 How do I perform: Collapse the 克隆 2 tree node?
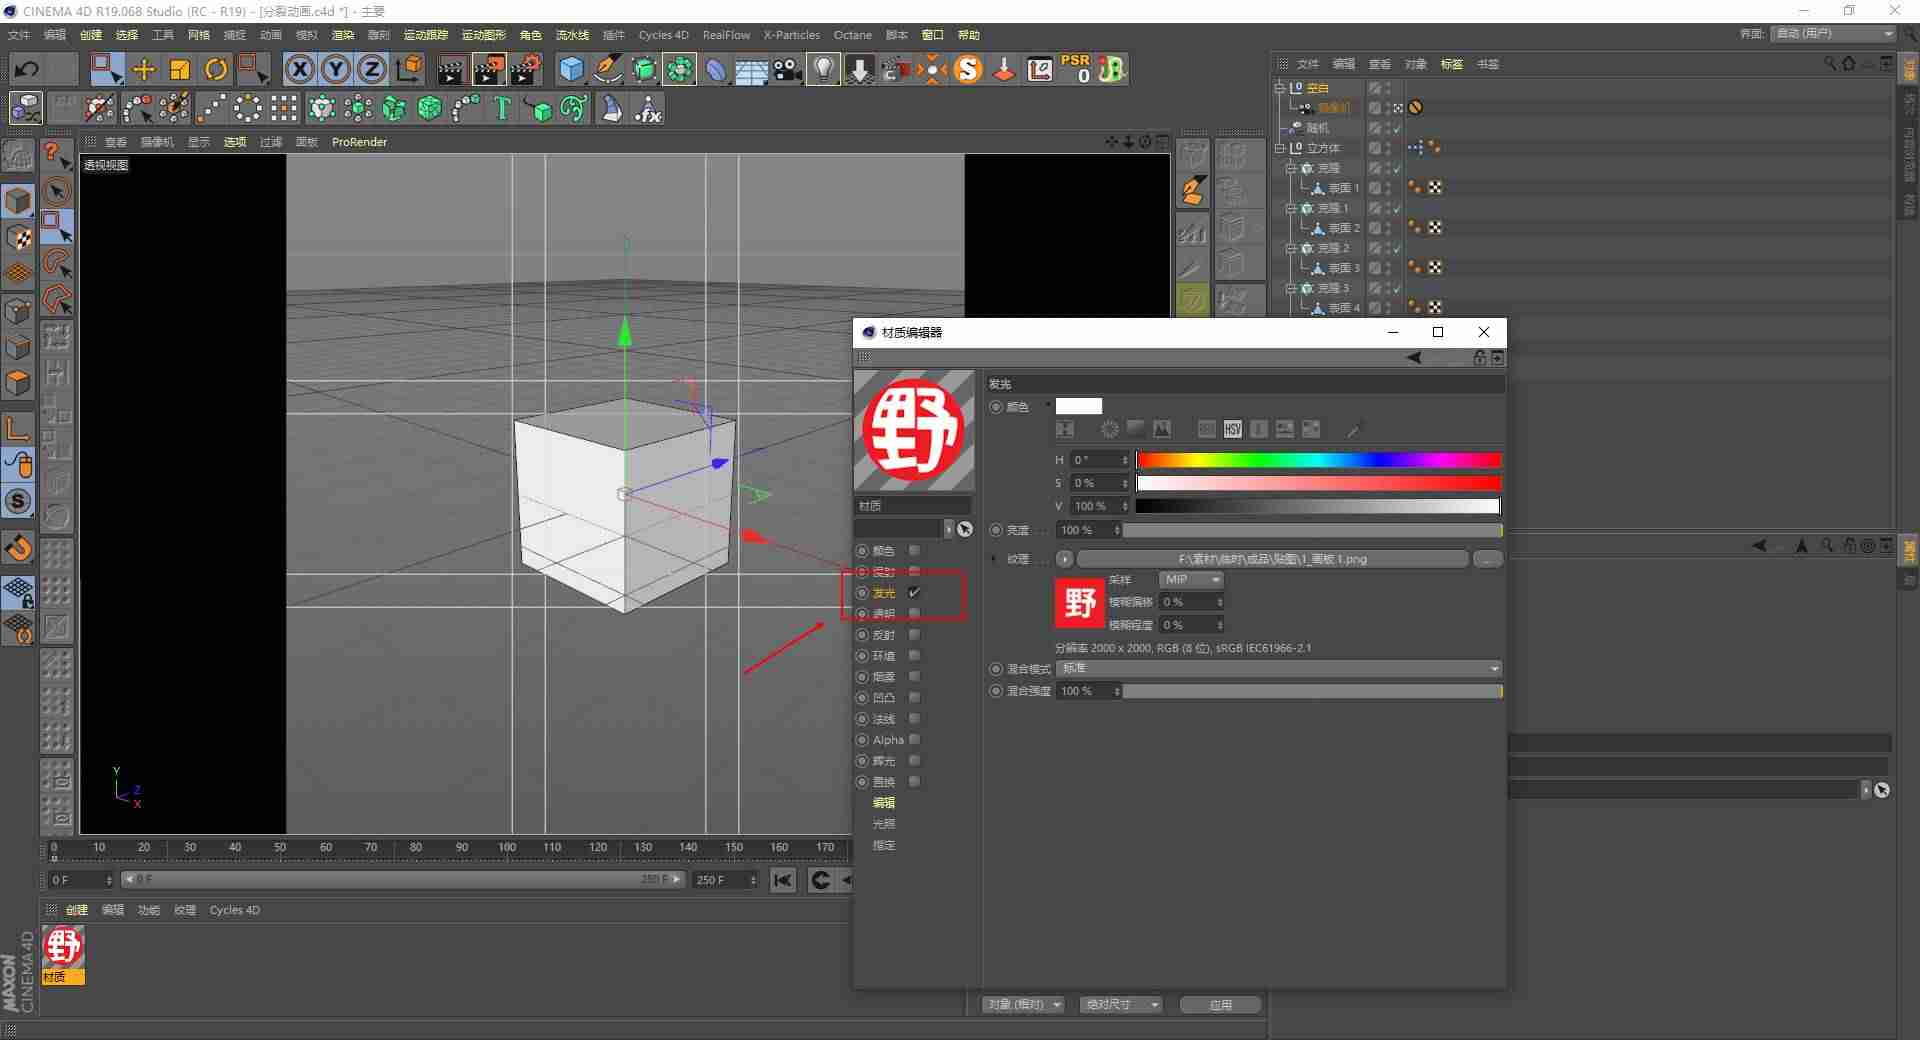(x=1291, y=248)
